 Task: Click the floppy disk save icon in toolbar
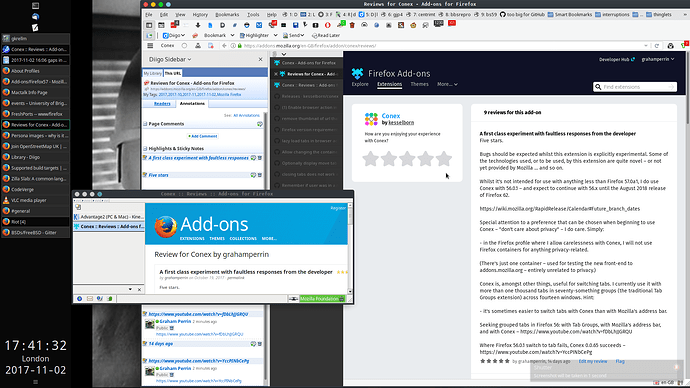point(295,25)
